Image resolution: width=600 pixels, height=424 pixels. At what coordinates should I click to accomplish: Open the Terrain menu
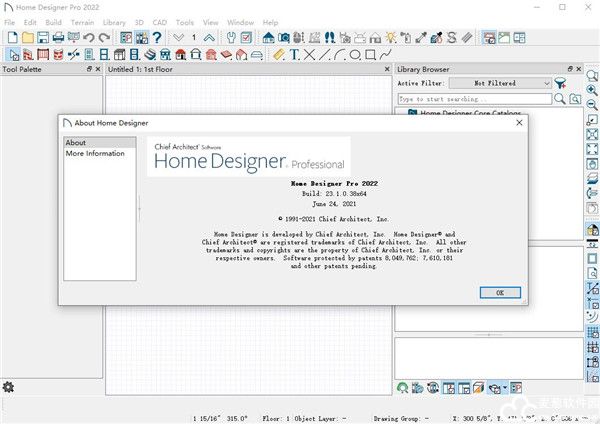click(82, 21)
